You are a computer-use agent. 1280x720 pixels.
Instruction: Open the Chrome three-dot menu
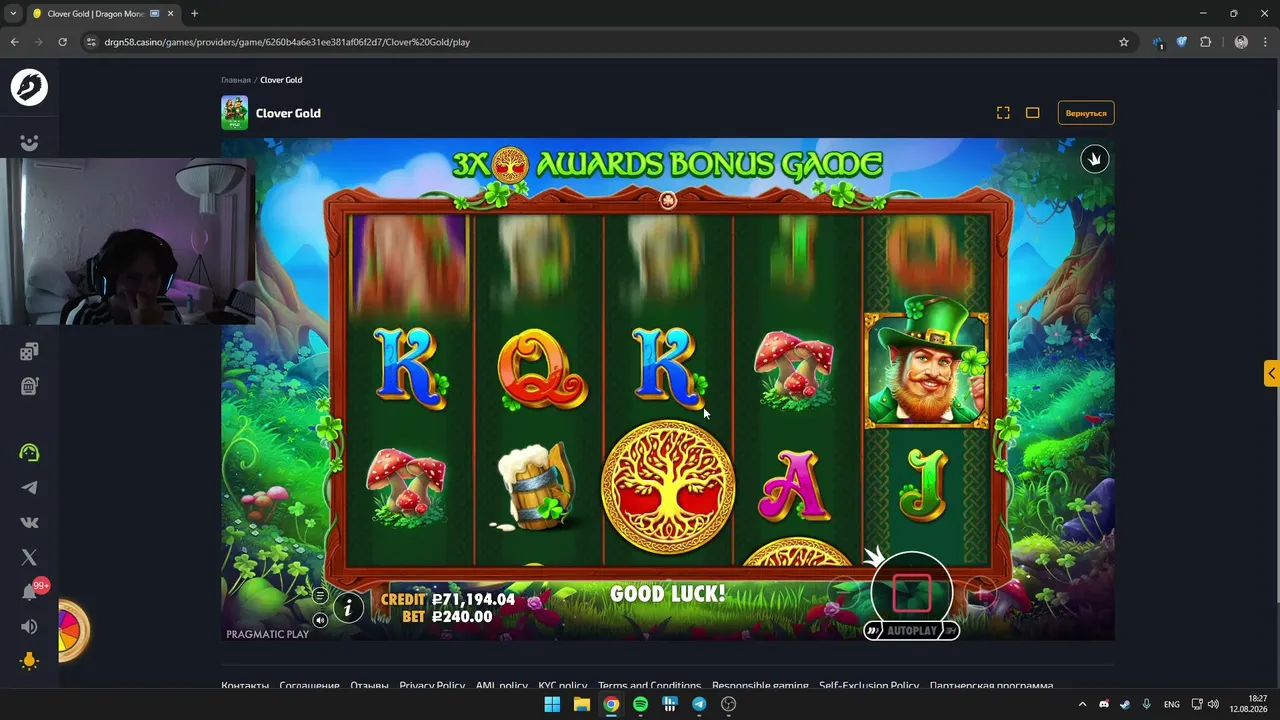click(x=1265, y=42)
